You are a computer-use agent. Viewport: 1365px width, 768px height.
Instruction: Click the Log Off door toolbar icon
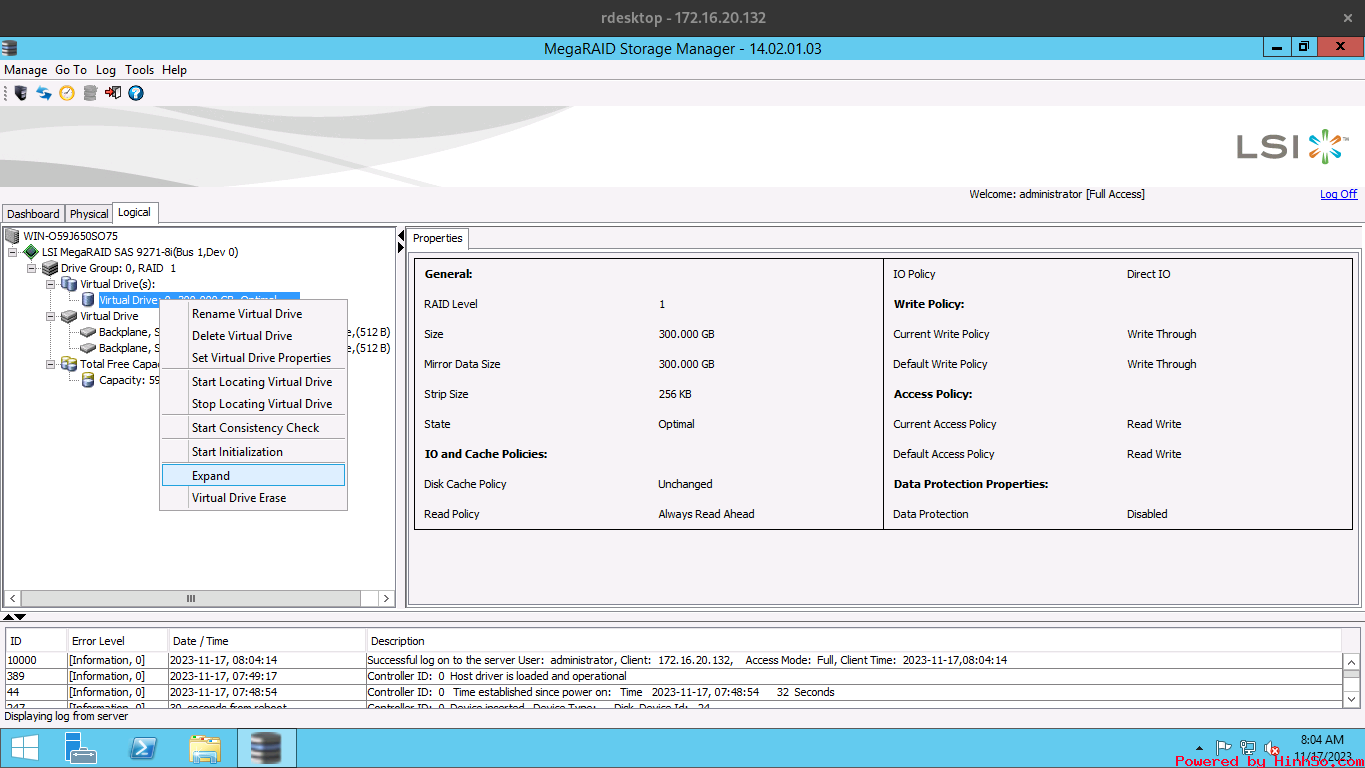[113, 93]
